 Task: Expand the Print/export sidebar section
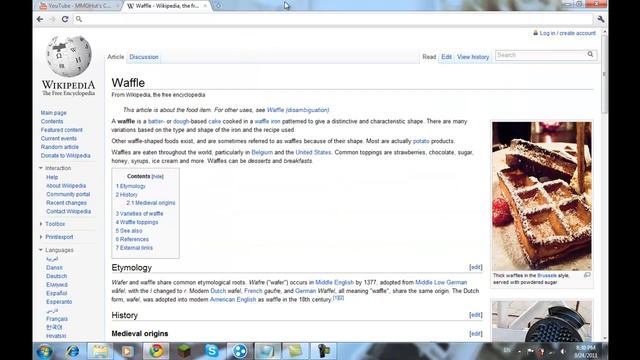(x=41, y=237)
